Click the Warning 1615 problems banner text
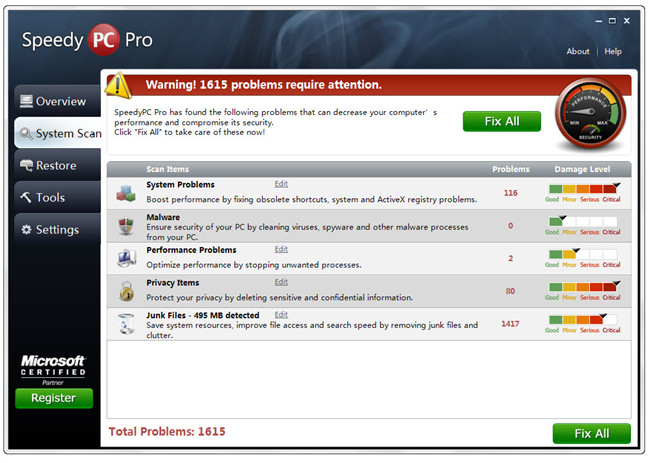650x463 pixels. (264, 85)
